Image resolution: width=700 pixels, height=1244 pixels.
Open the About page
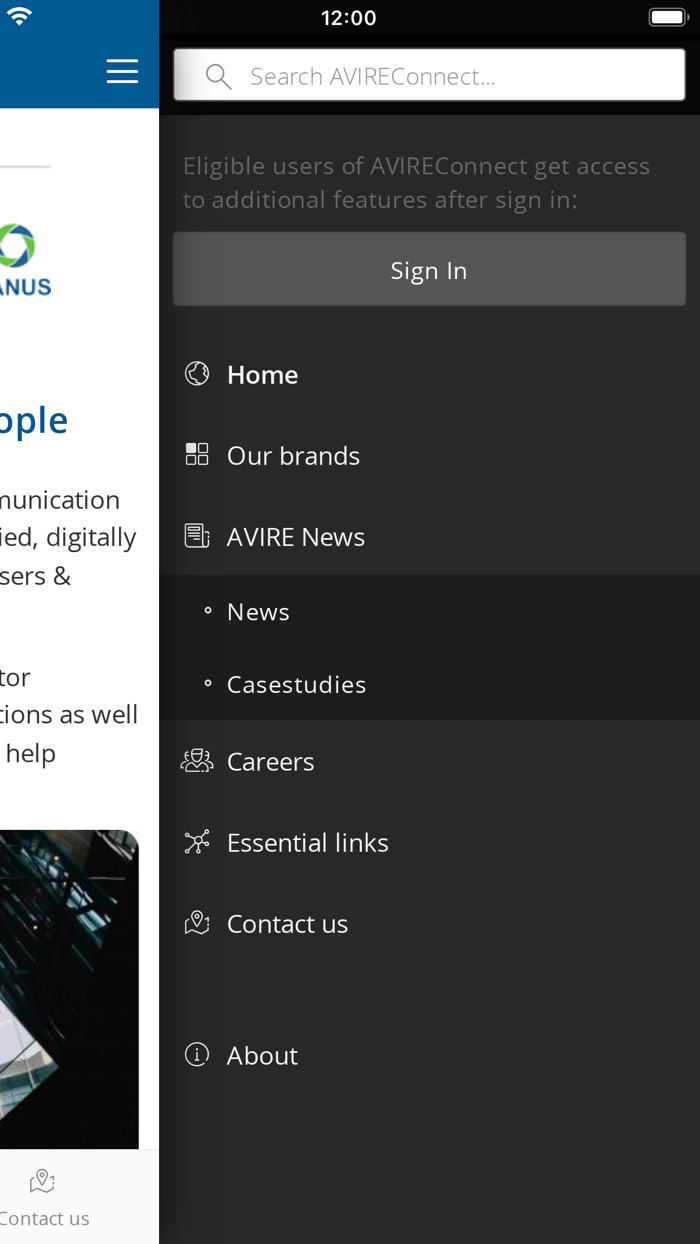pos(263,1053)
